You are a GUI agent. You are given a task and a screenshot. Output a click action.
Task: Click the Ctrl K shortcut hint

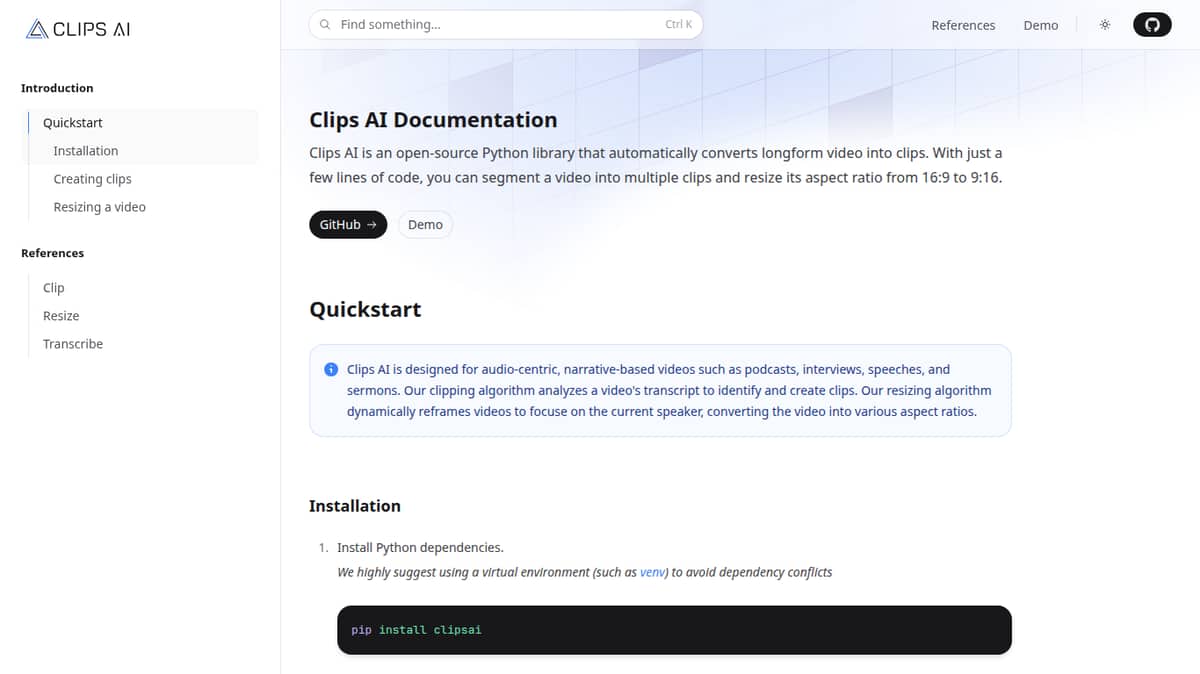point(679,25)
